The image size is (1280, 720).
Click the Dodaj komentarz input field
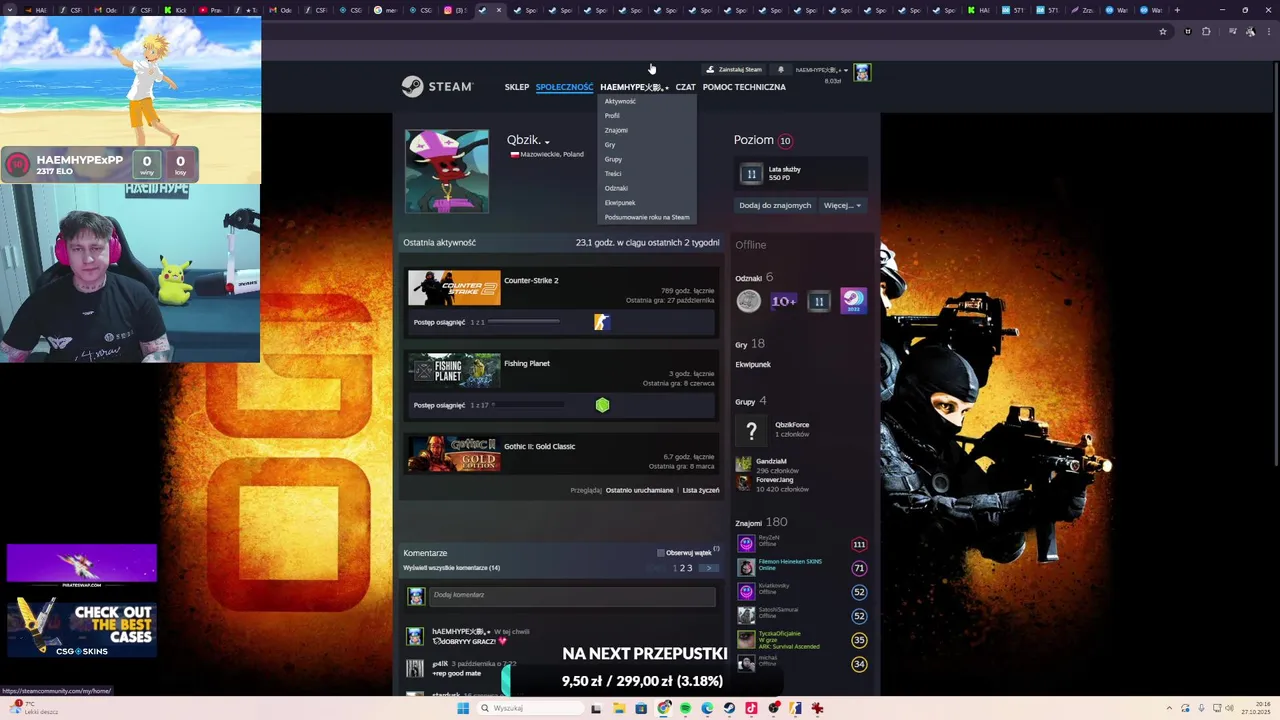click(x=573, y=595)
